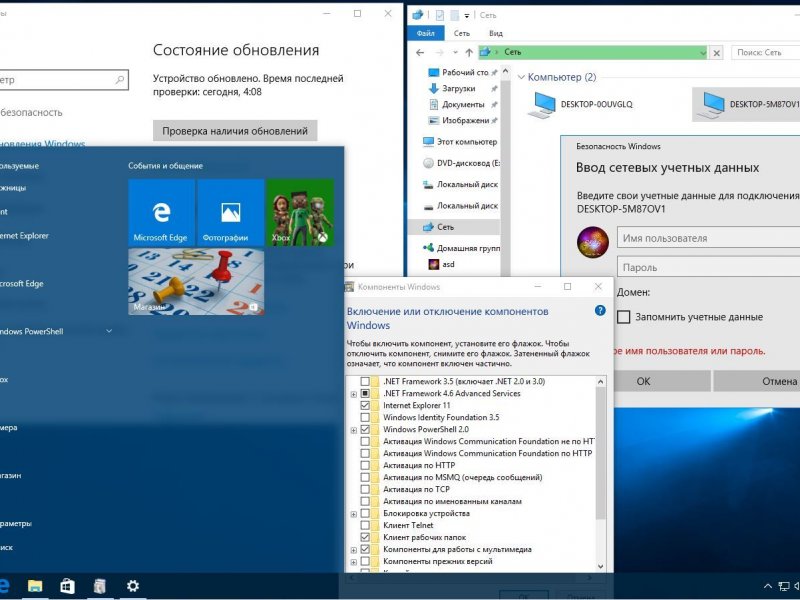Click the Поиск: Сеть search field
Screen dimensions: 800x600
(765, 52)
